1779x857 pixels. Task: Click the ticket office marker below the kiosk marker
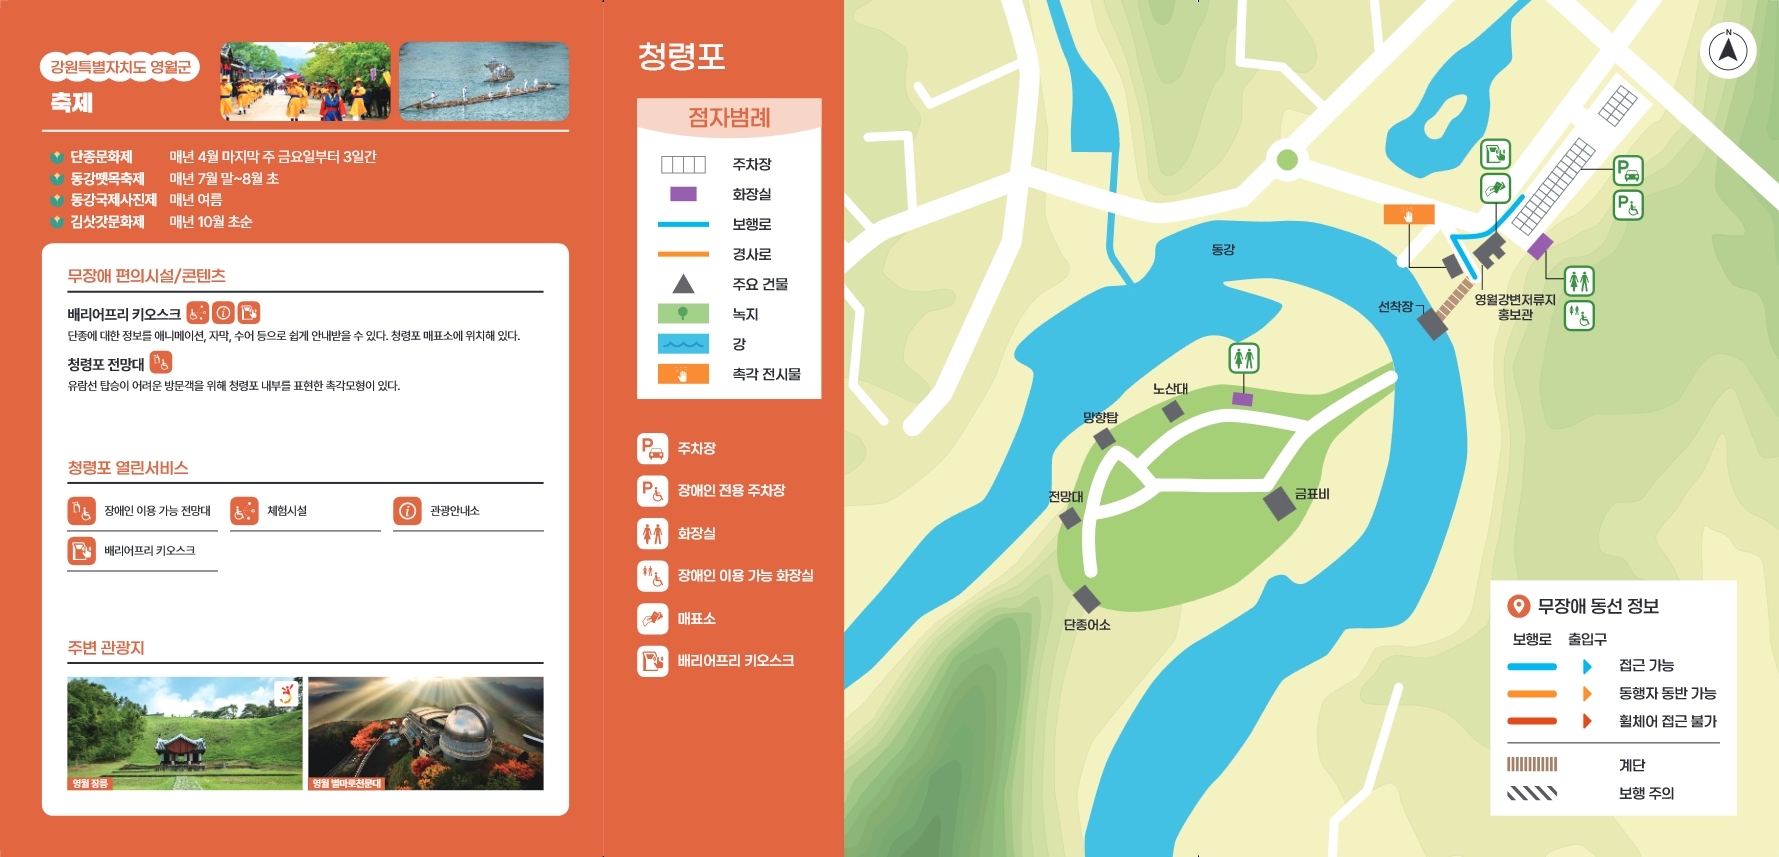click(1495, 188)
